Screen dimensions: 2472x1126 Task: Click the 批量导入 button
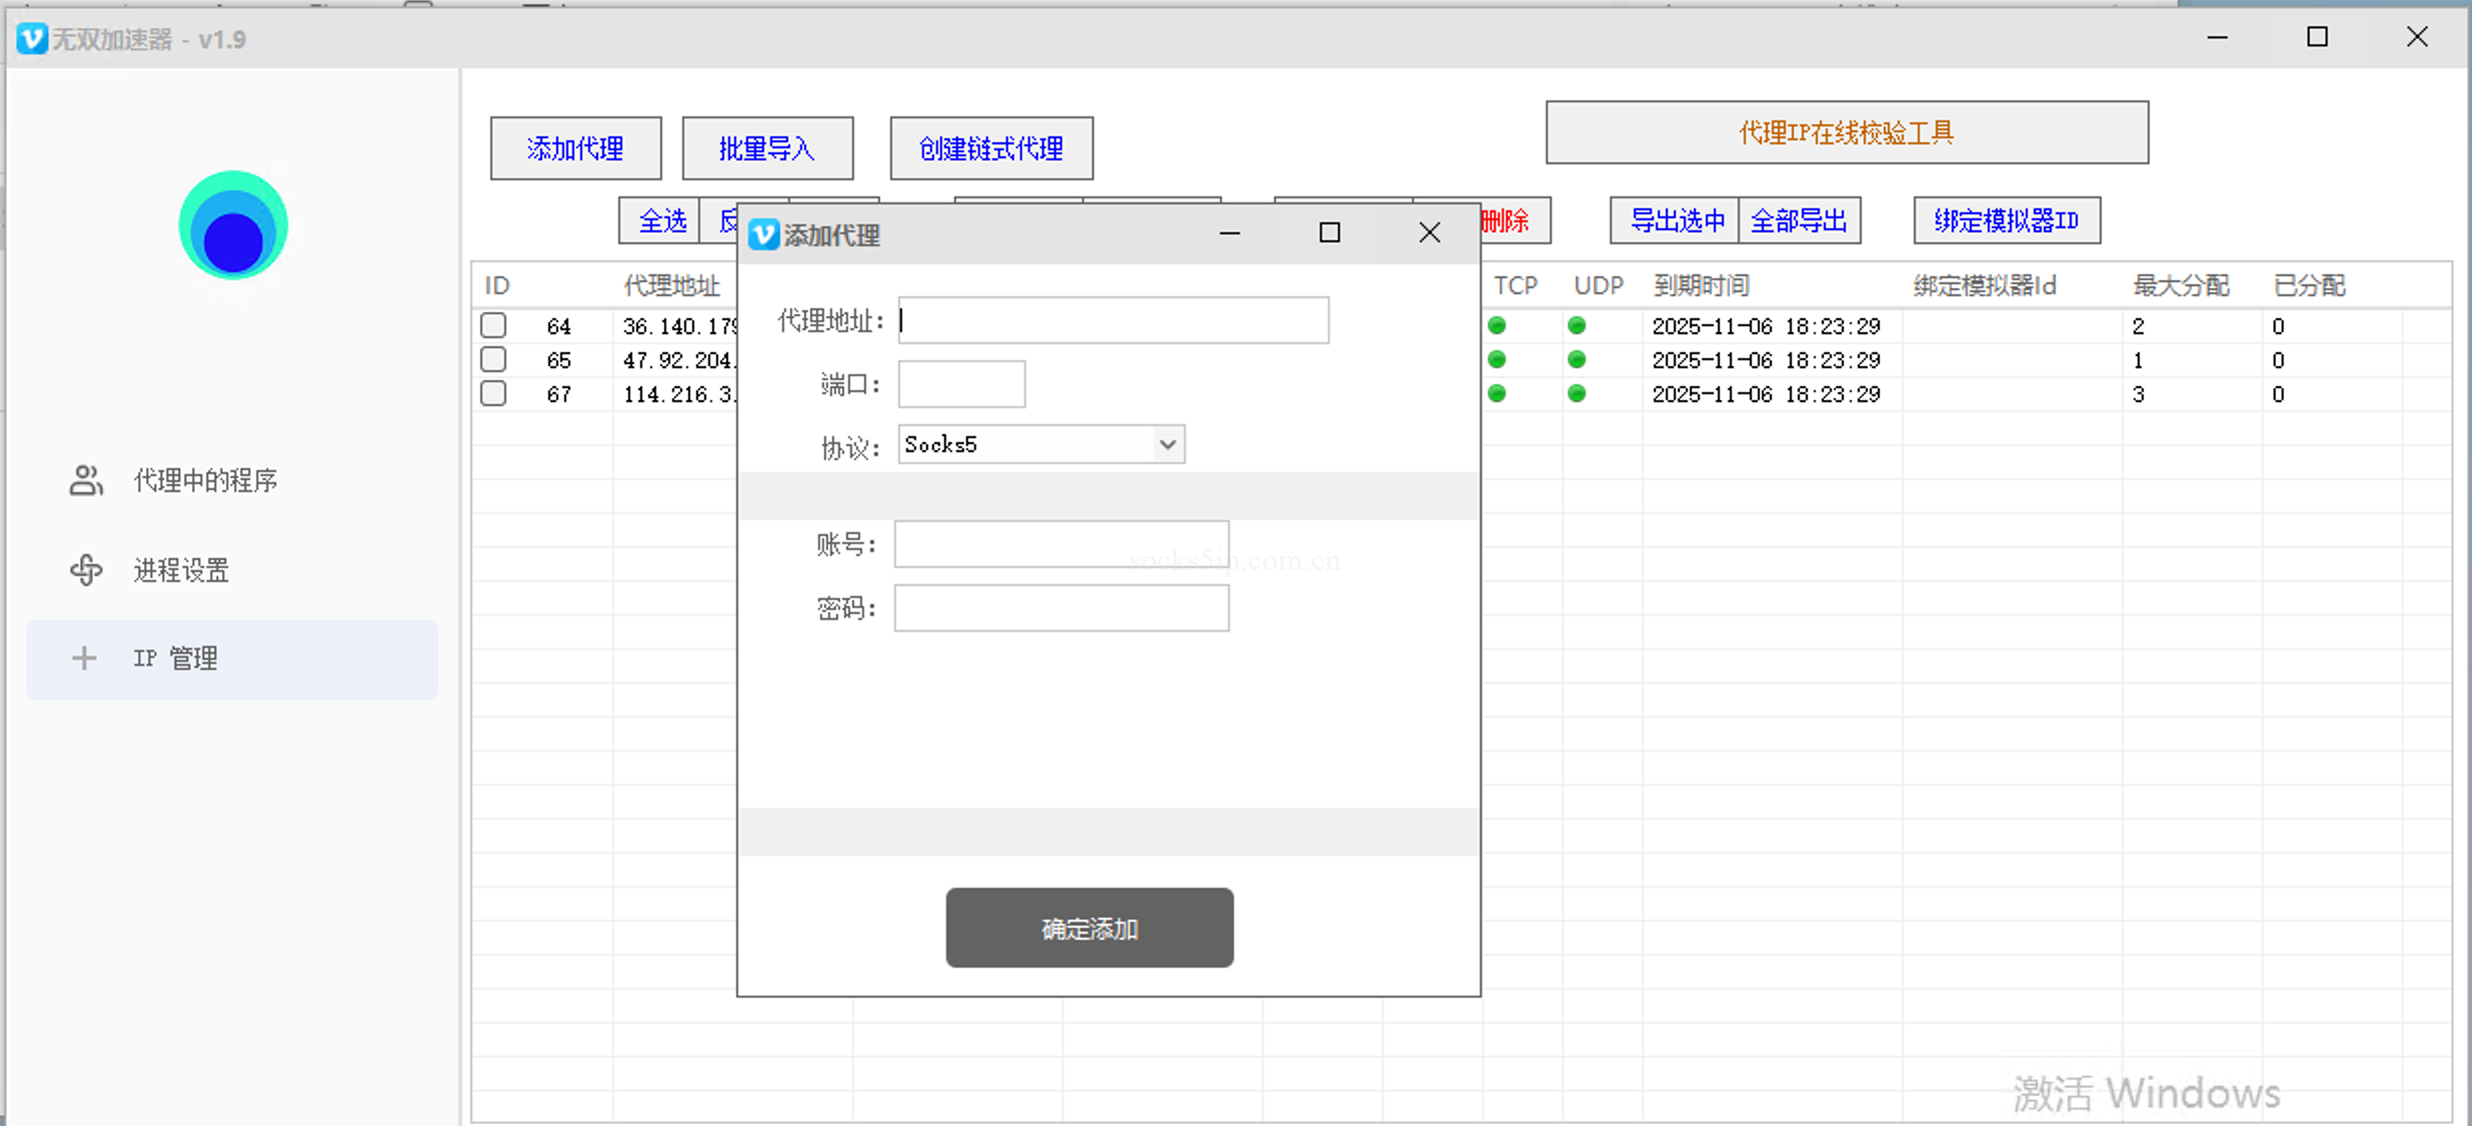767,148
